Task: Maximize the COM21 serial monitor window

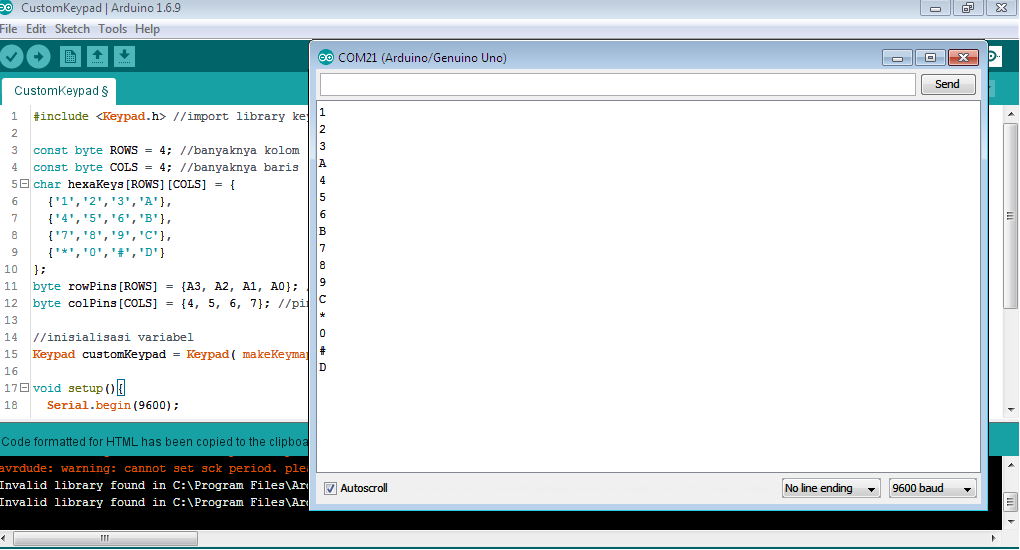Action: pyautogui.click(x=930, y=58)
